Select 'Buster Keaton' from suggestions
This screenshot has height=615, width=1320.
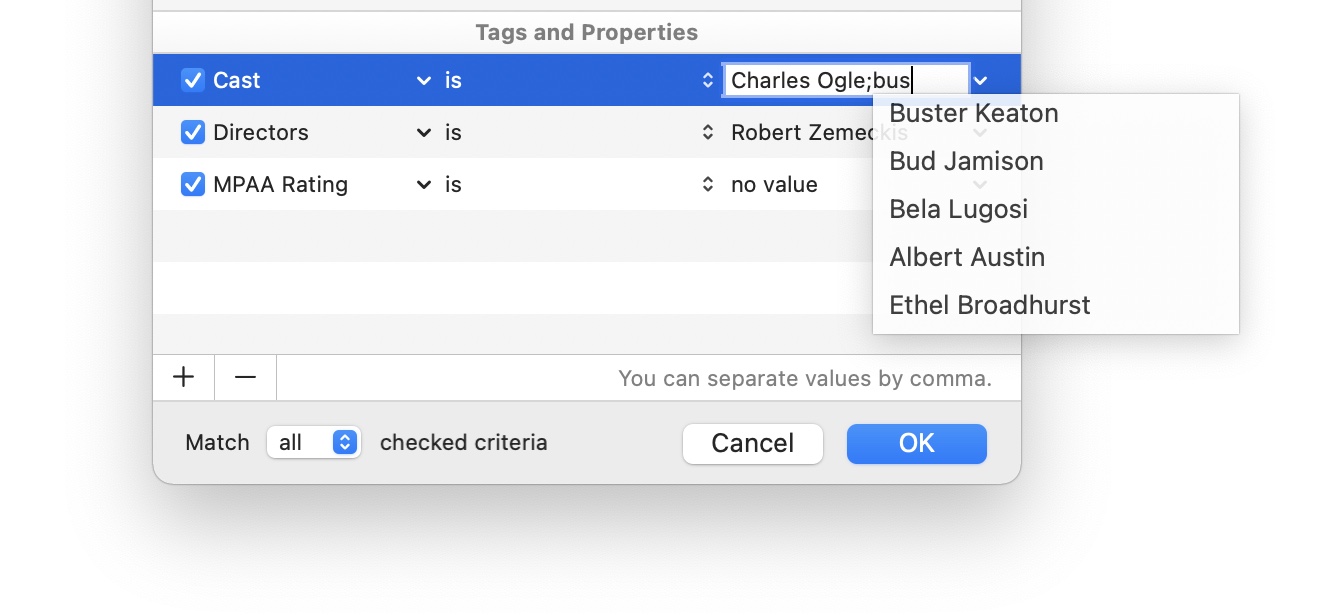[973, 113]
